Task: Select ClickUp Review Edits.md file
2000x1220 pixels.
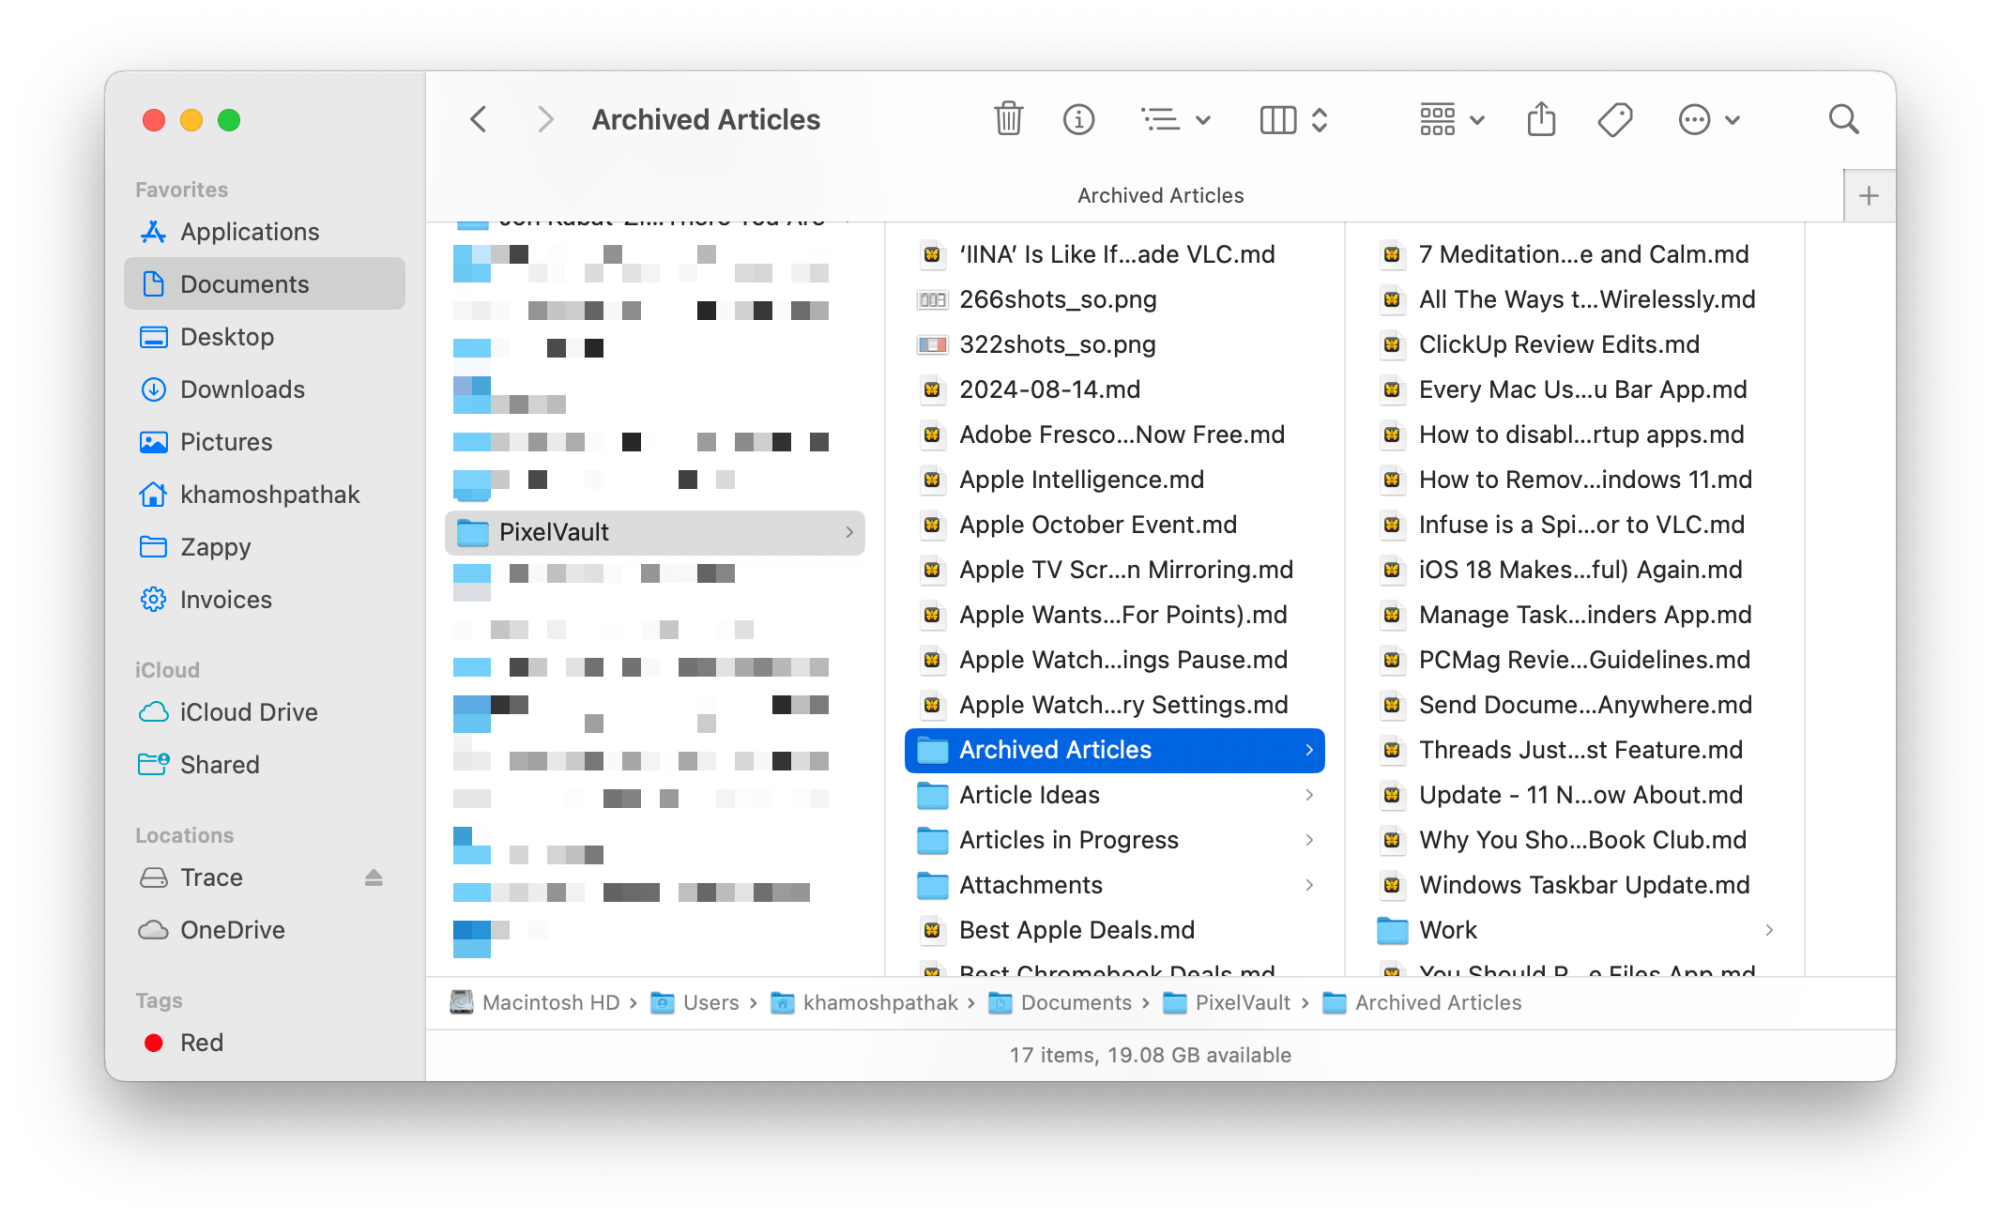Action: 1574,344
